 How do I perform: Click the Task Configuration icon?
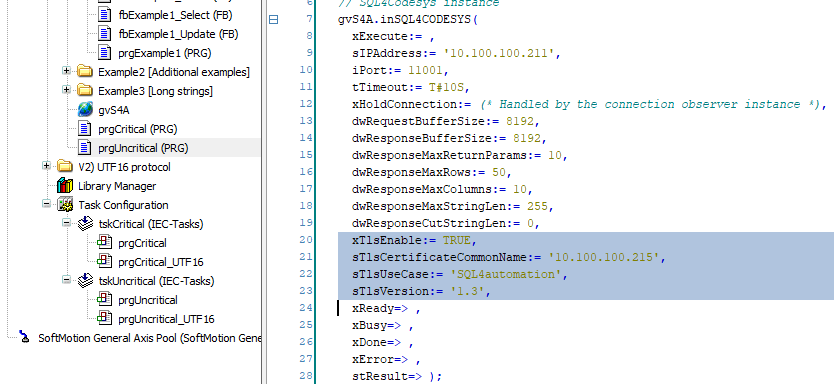(x=65, y=205)
